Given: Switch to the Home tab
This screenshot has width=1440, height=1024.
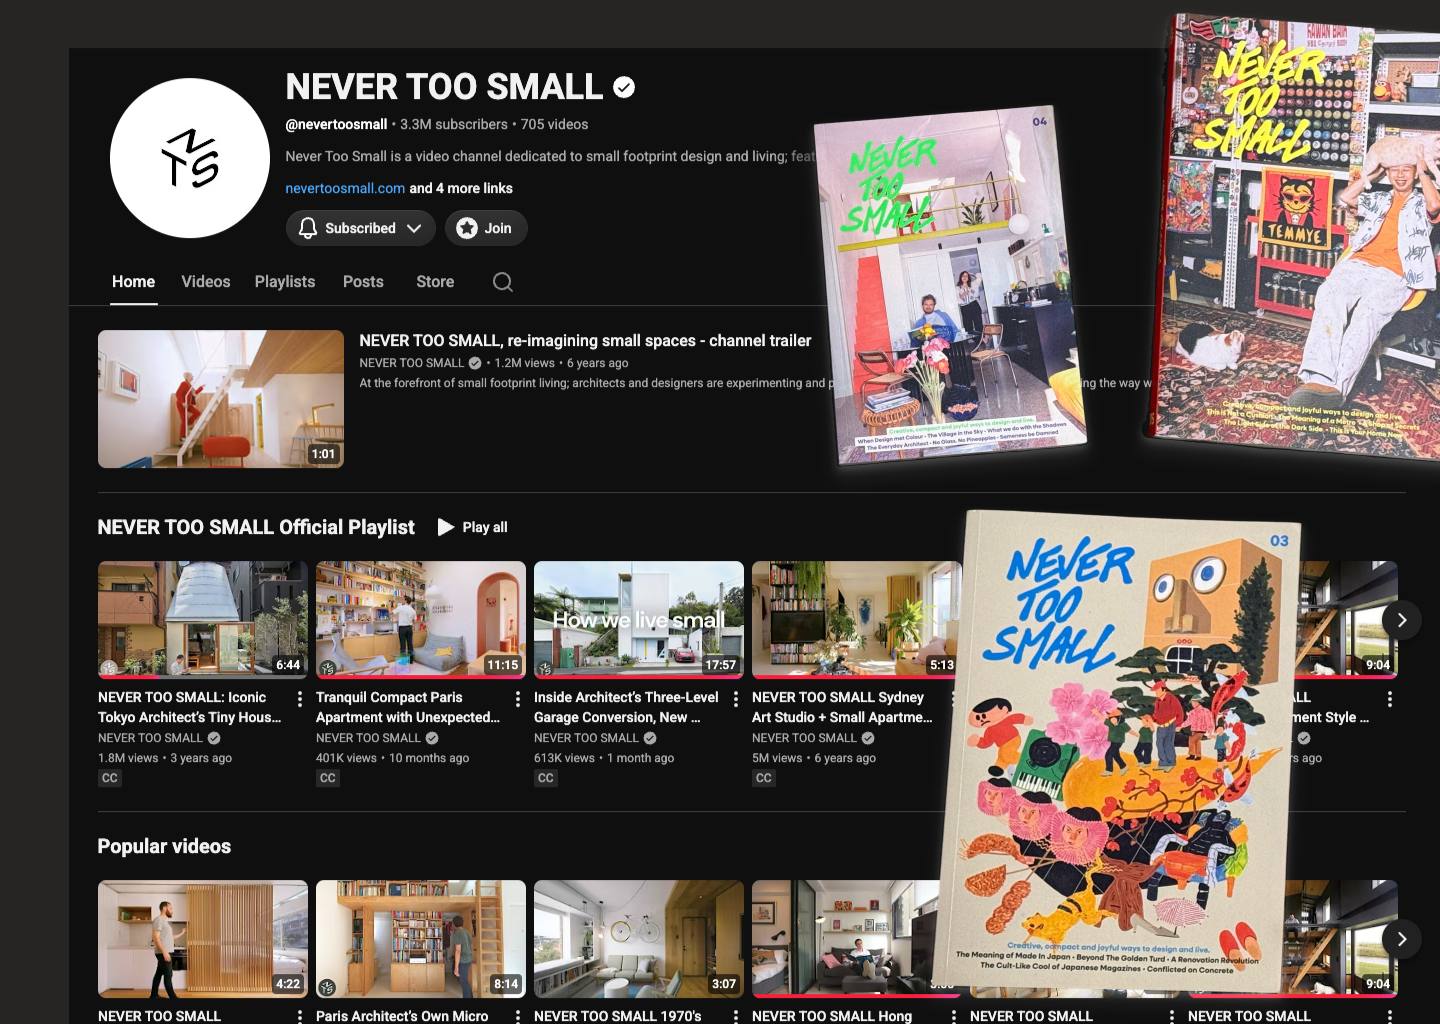Looking at the screenshot, I should tap(133, 282).
